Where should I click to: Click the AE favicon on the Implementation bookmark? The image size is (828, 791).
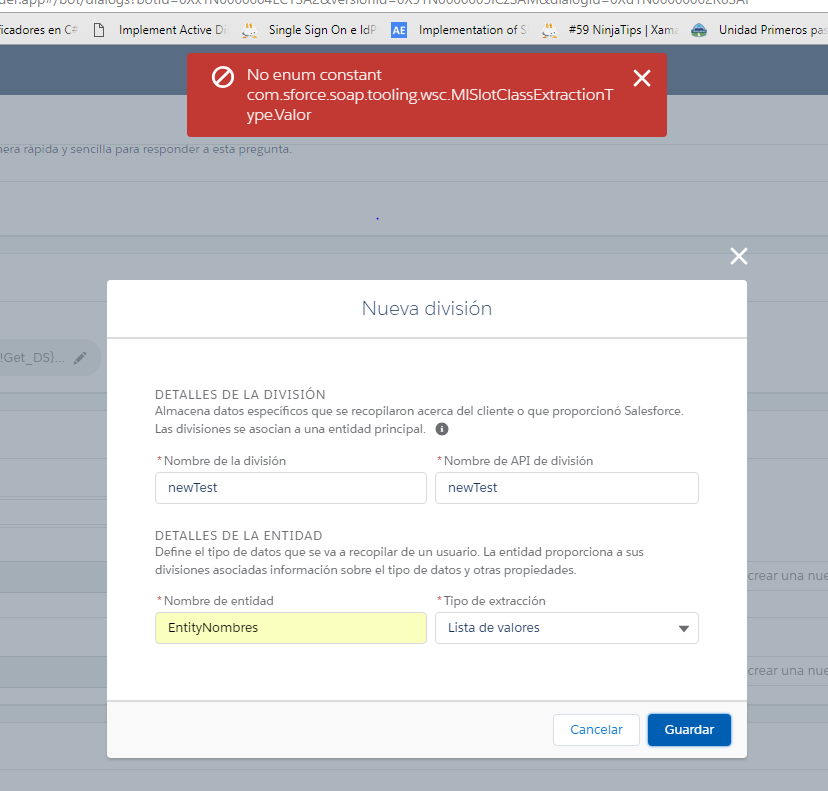tap(399, 29)
